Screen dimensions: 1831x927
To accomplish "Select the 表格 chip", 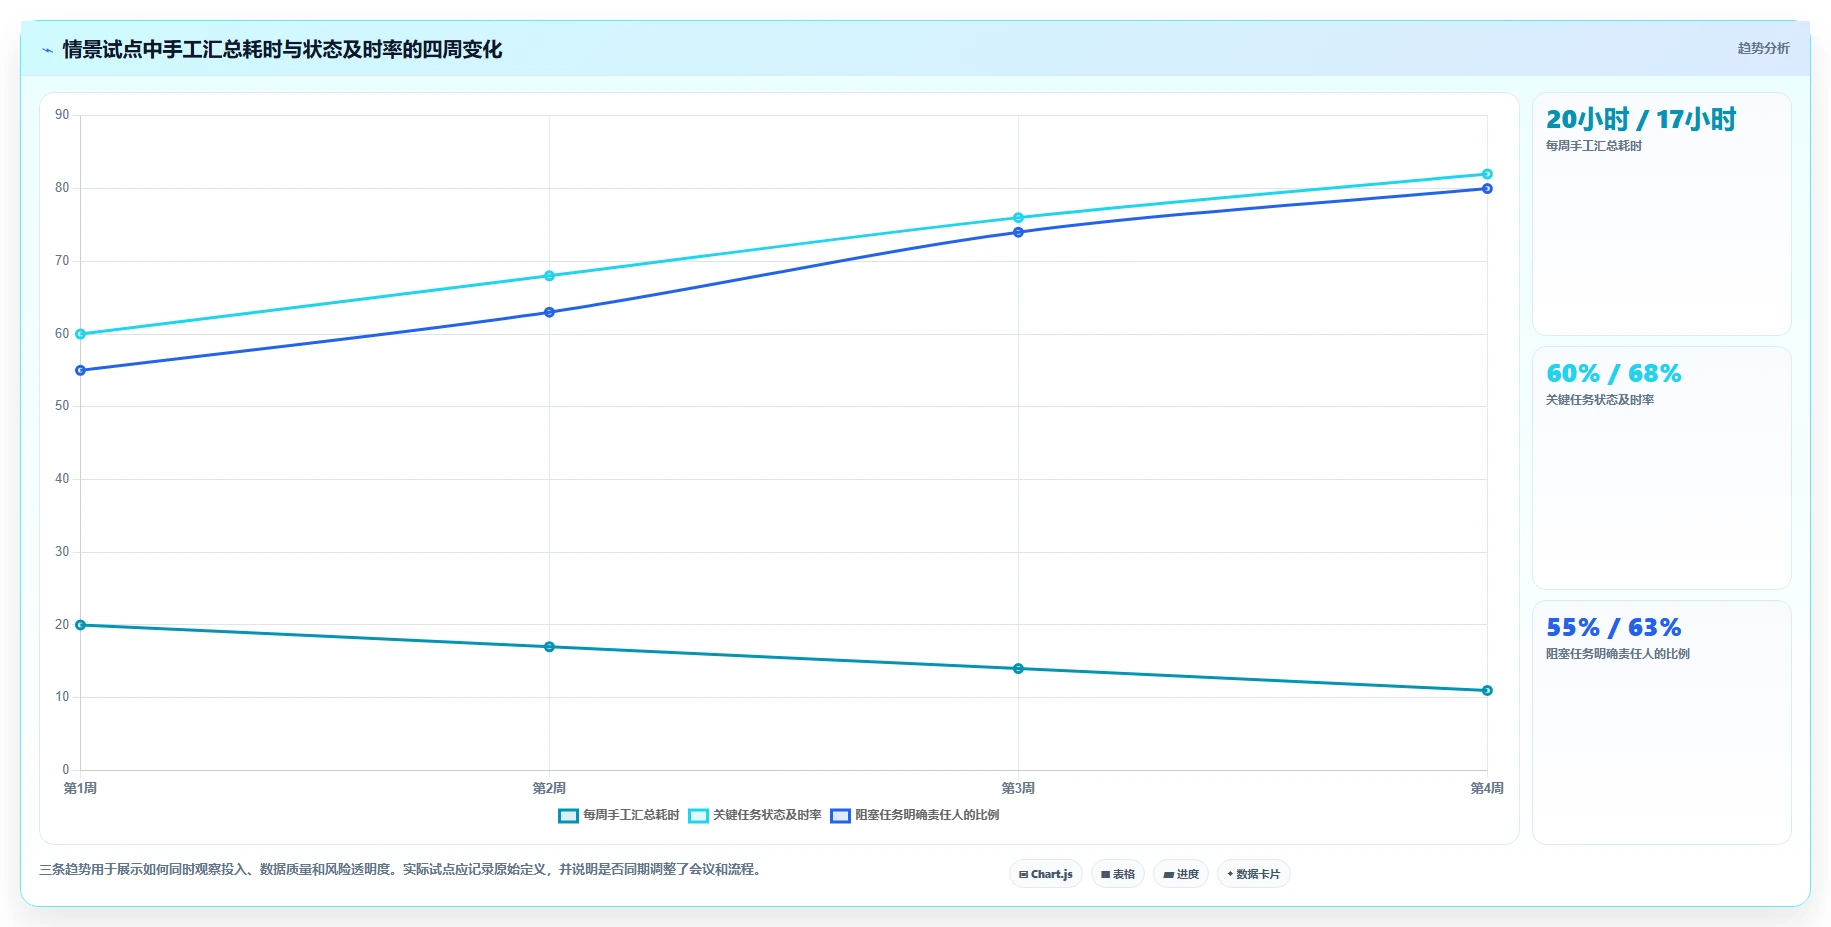I will click(x=1118, y=874).
